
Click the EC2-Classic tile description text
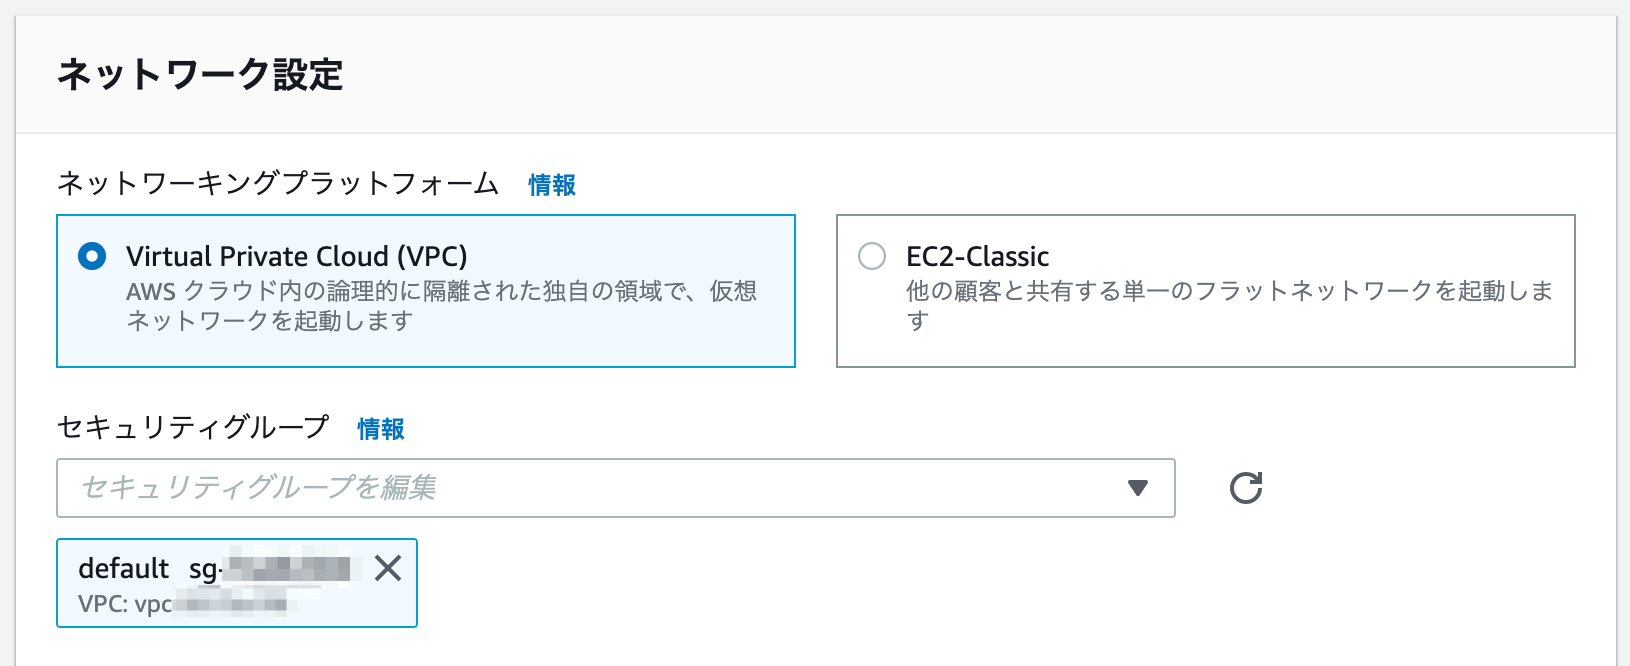pos(1229,306)
